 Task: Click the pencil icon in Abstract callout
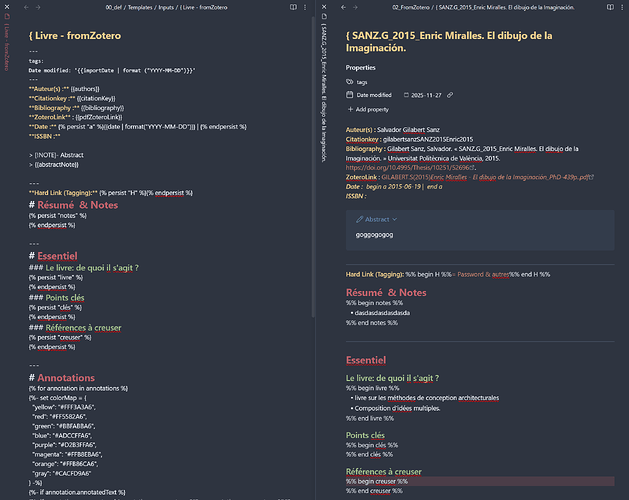[x=359, y=219]
